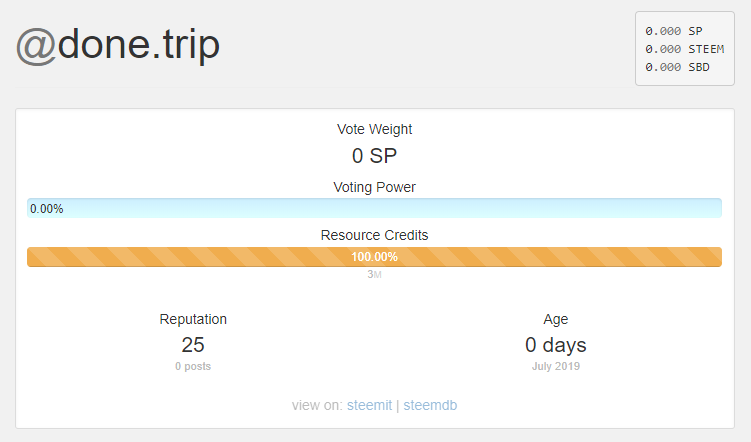
Task: Click the reputation score 25
Action: click(x=193, y=345)
